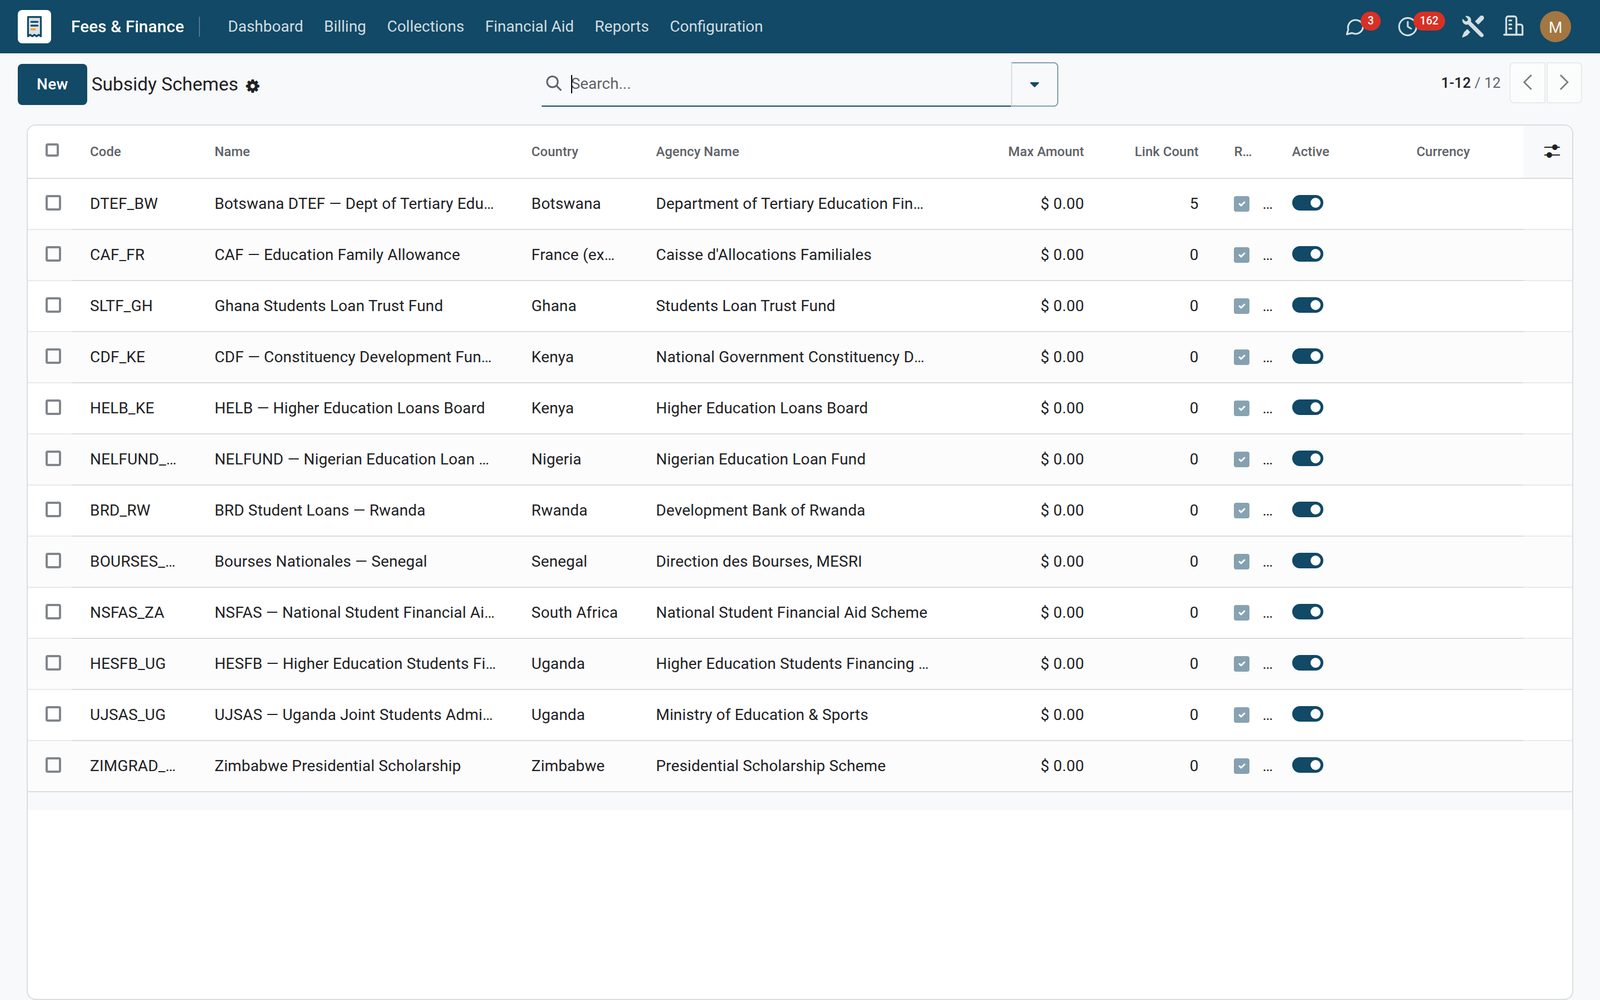Open the Configuration menu
Image resolution: width=1600 pixels, height=1000 pixels.
click(x=716, y=26)
